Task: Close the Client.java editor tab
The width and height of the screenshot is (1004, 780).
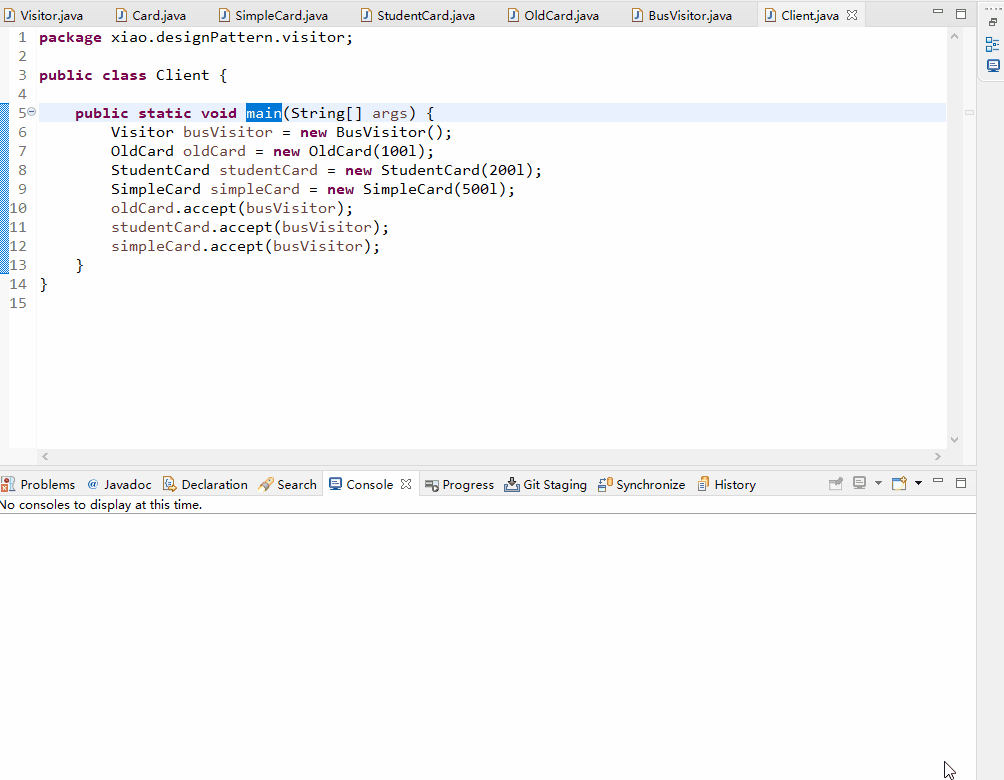Action: coord(852,15)
